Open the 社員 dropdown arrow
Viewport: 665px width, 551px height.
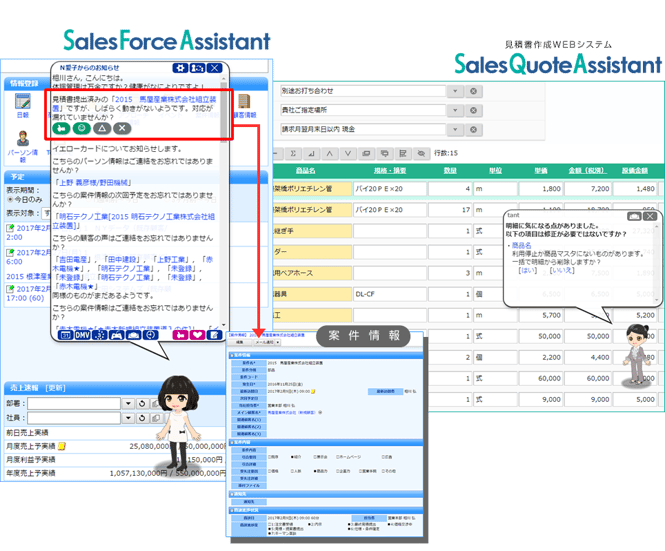[x=128, y=418]
